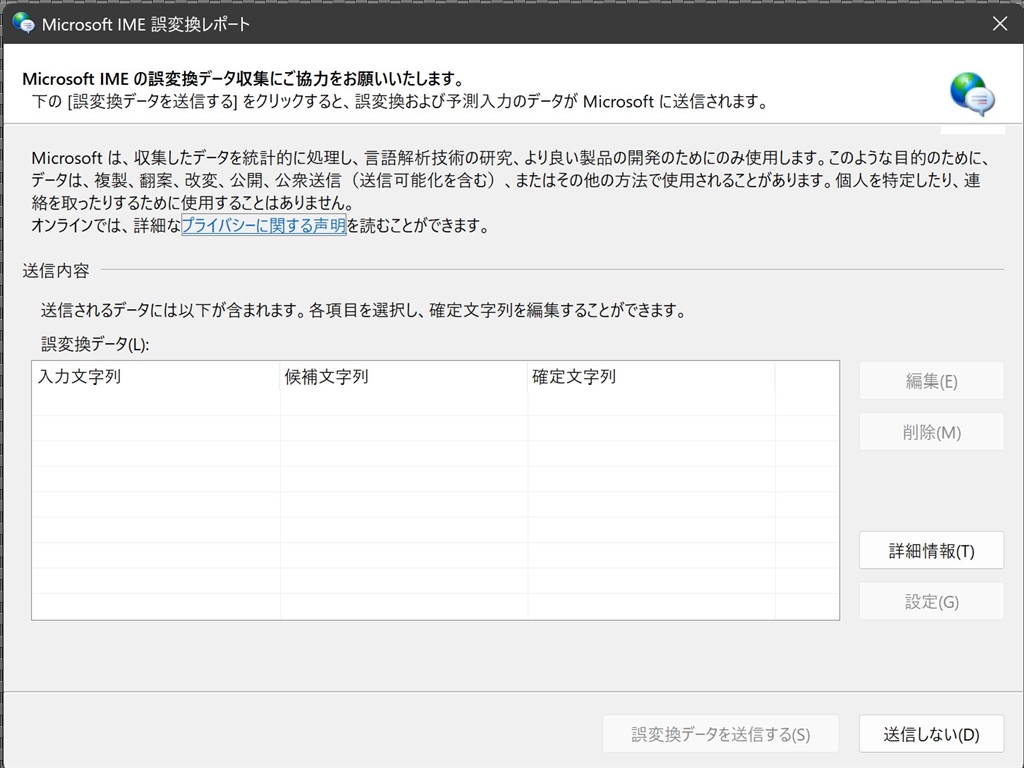The width and height of the screenshot is (1024, 768).
Task: Click the bold heading about 誤変換データ収集
Action: pos(244,79)
